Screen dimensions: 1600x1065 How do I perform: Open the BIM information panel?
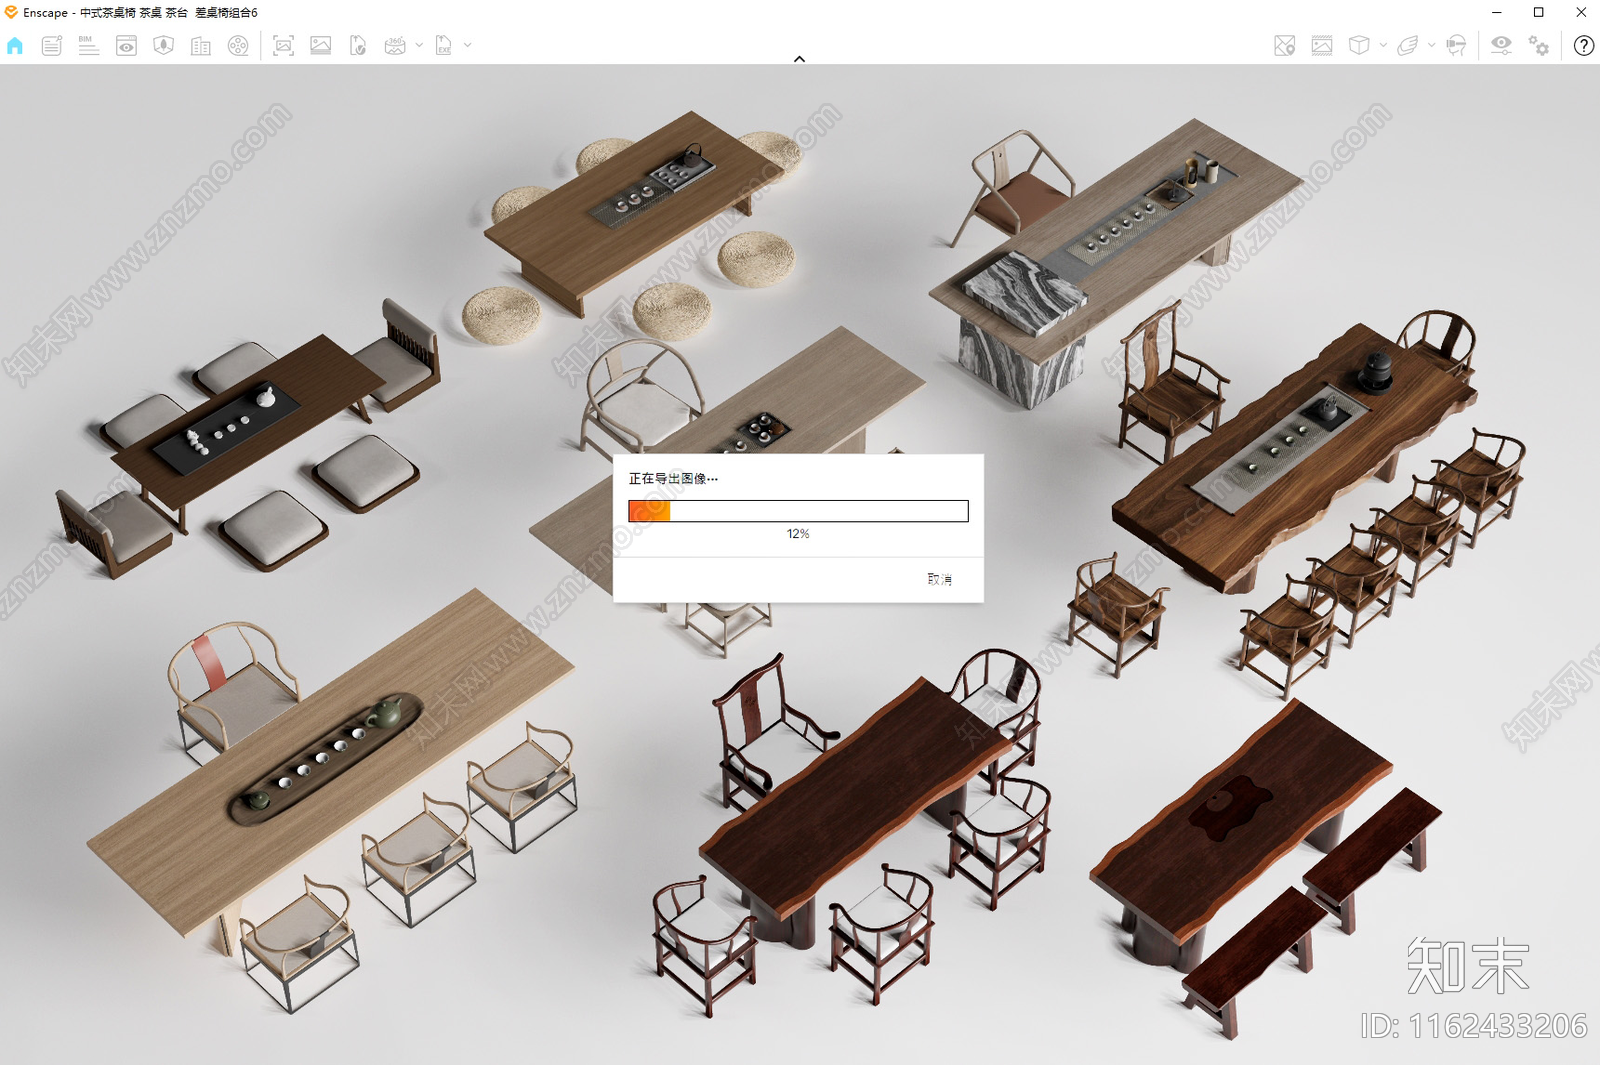click(89, 46)
